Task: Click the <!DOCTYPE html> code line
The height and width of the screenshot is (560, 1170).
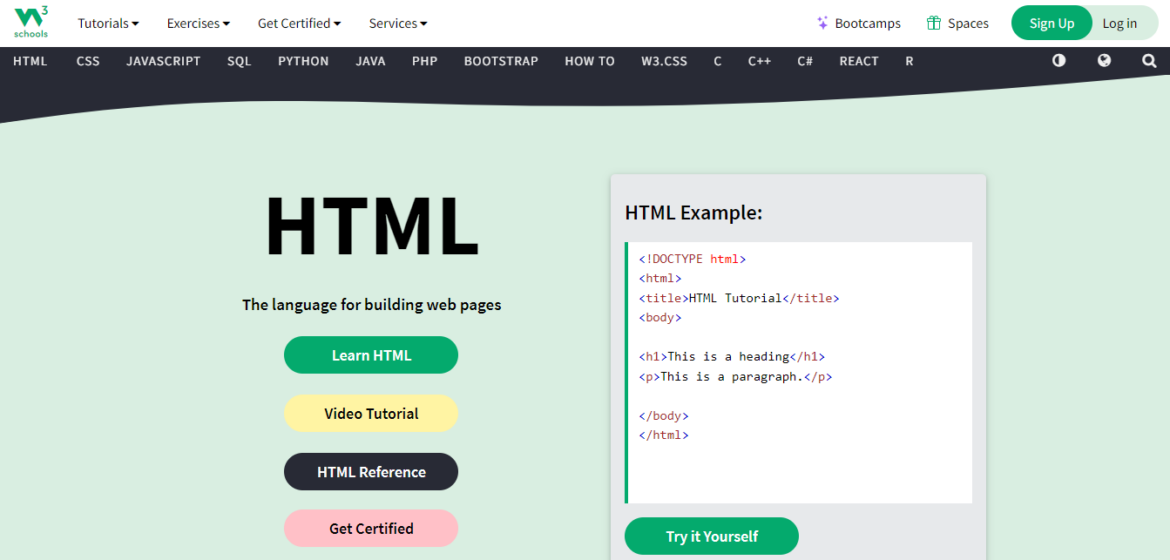Action: [692, 259]
